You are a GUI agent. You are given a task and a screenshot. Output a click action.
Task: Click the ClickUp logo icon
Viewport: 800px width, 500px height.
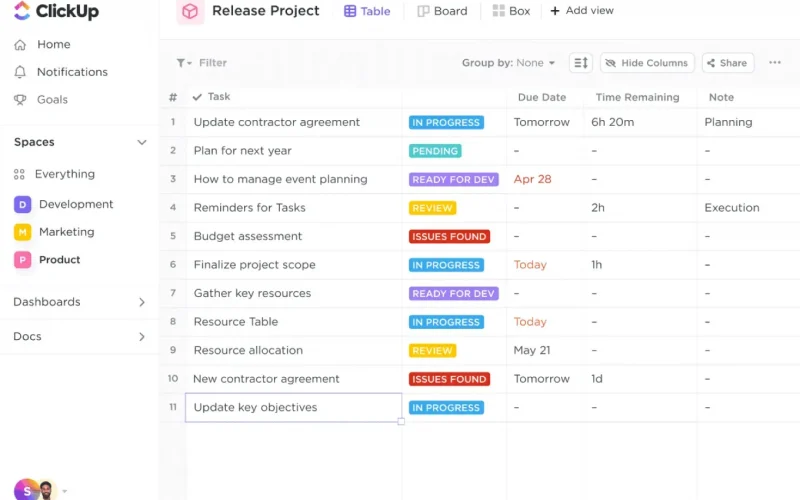[22, 12]
